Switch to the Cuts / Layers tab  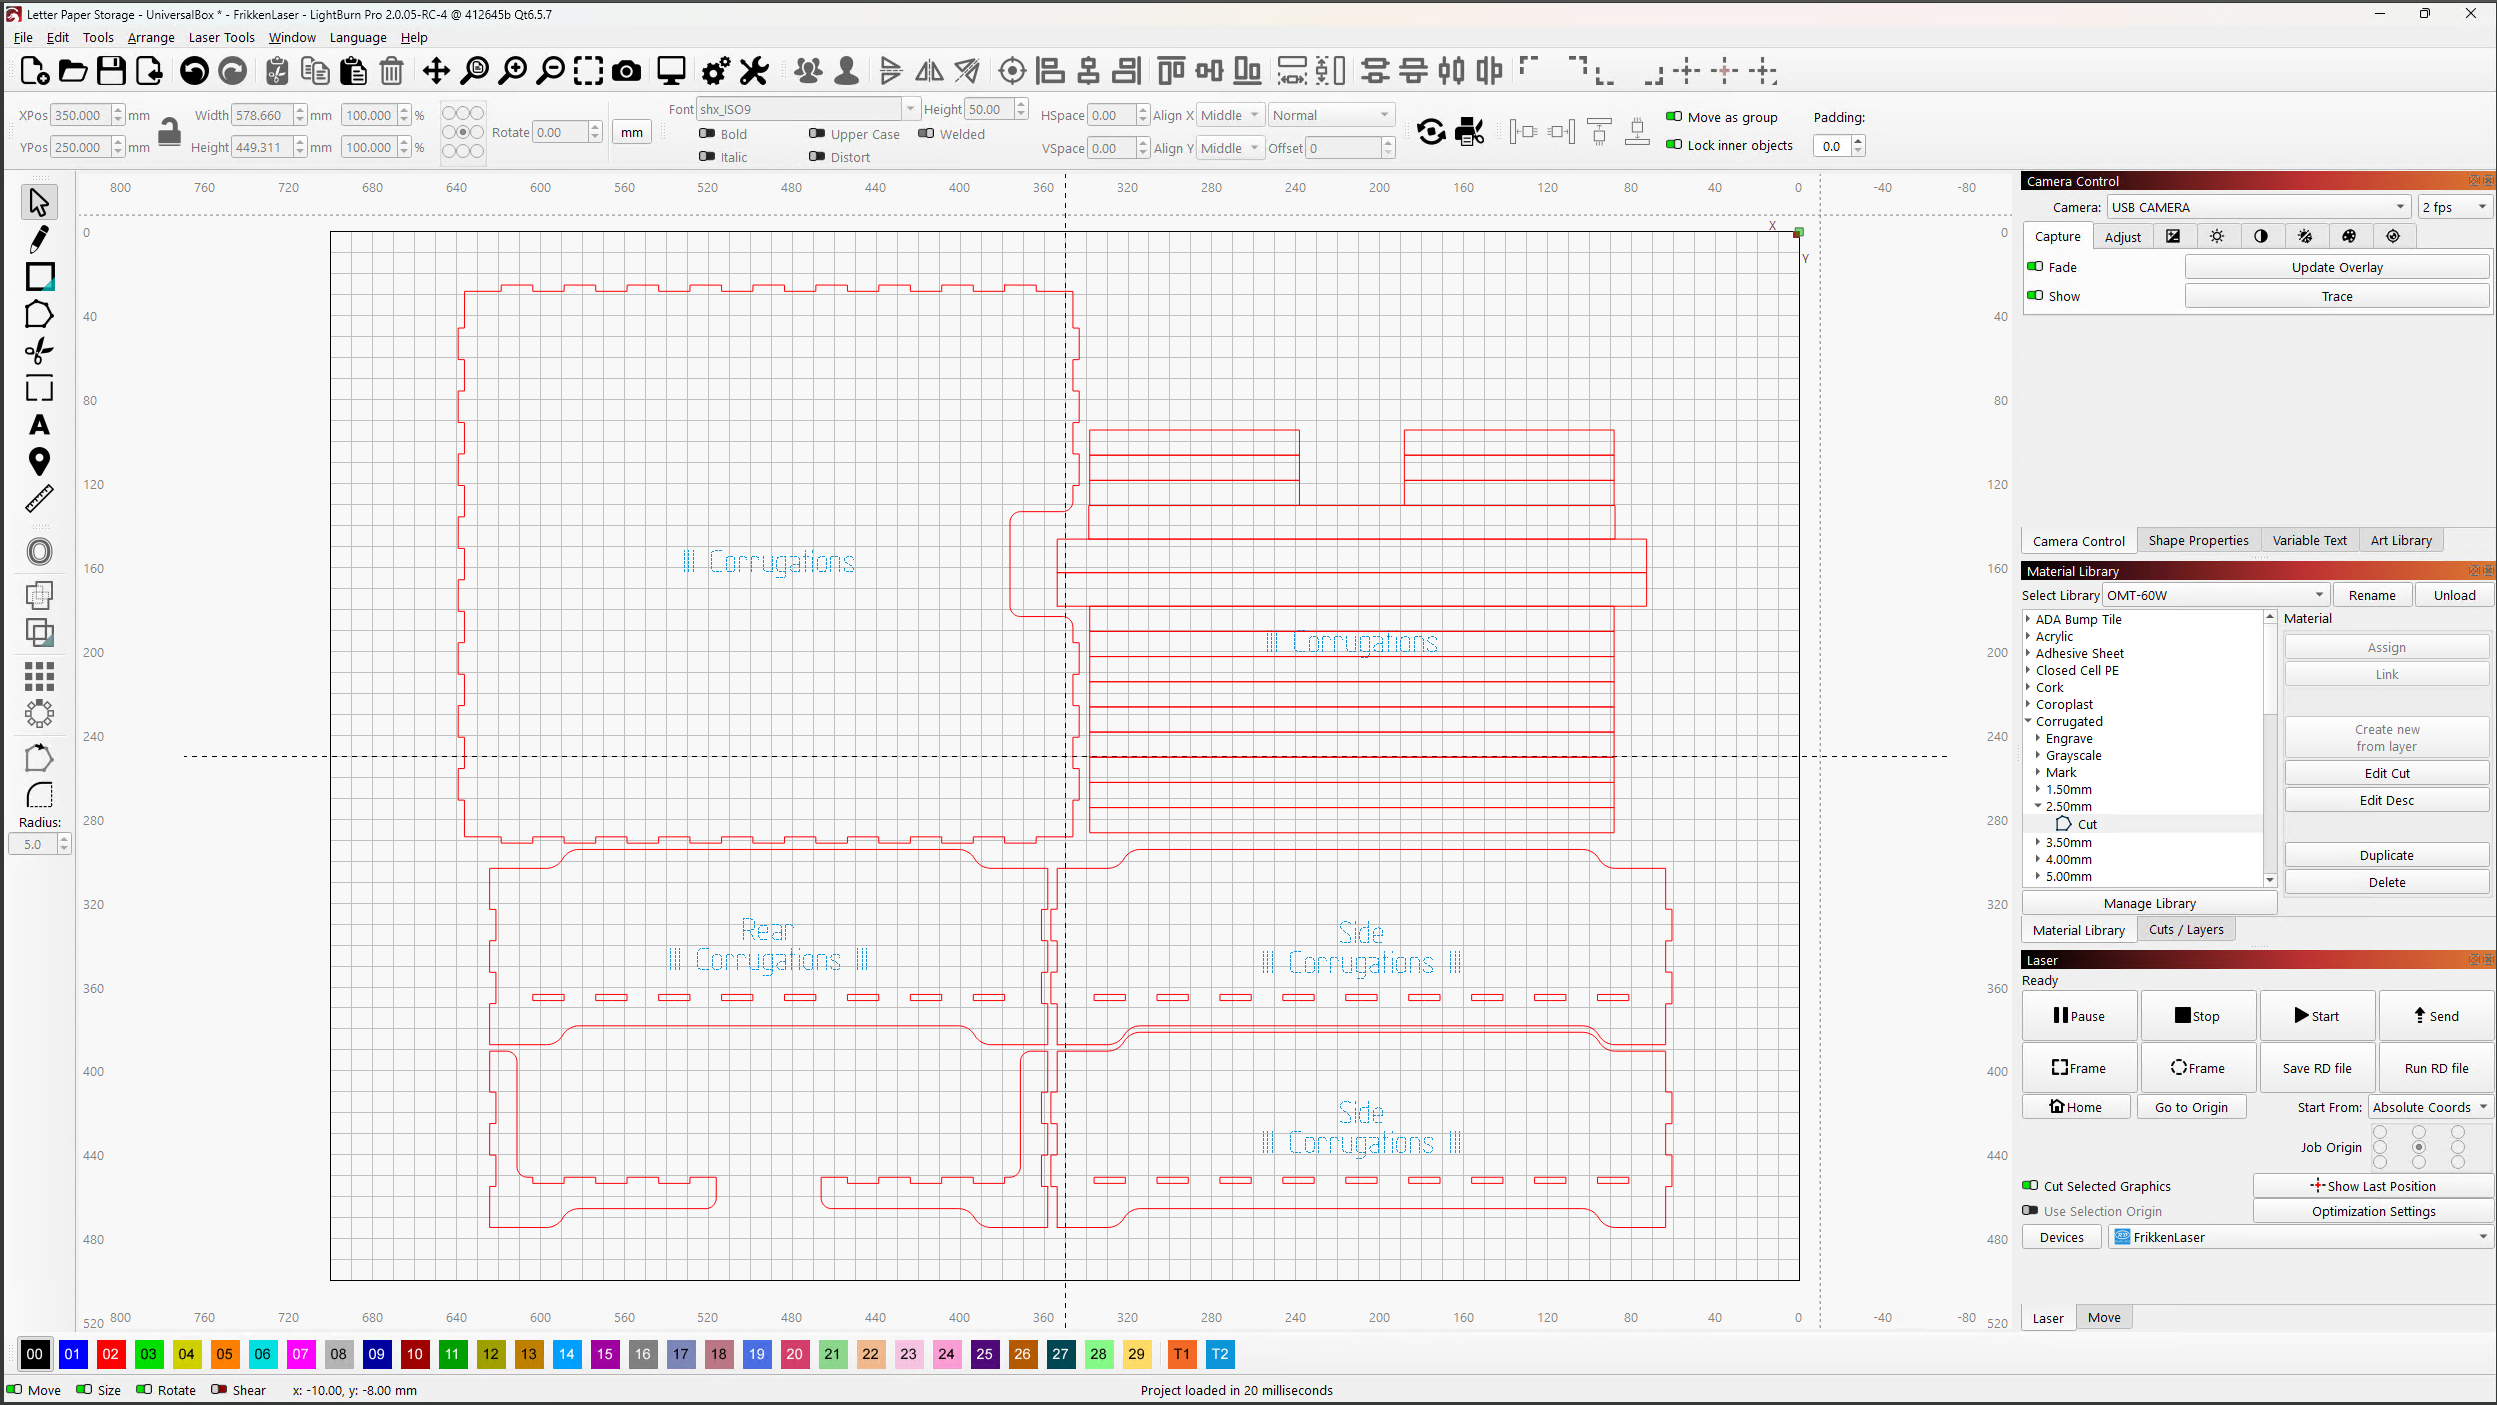[2185, 929]
